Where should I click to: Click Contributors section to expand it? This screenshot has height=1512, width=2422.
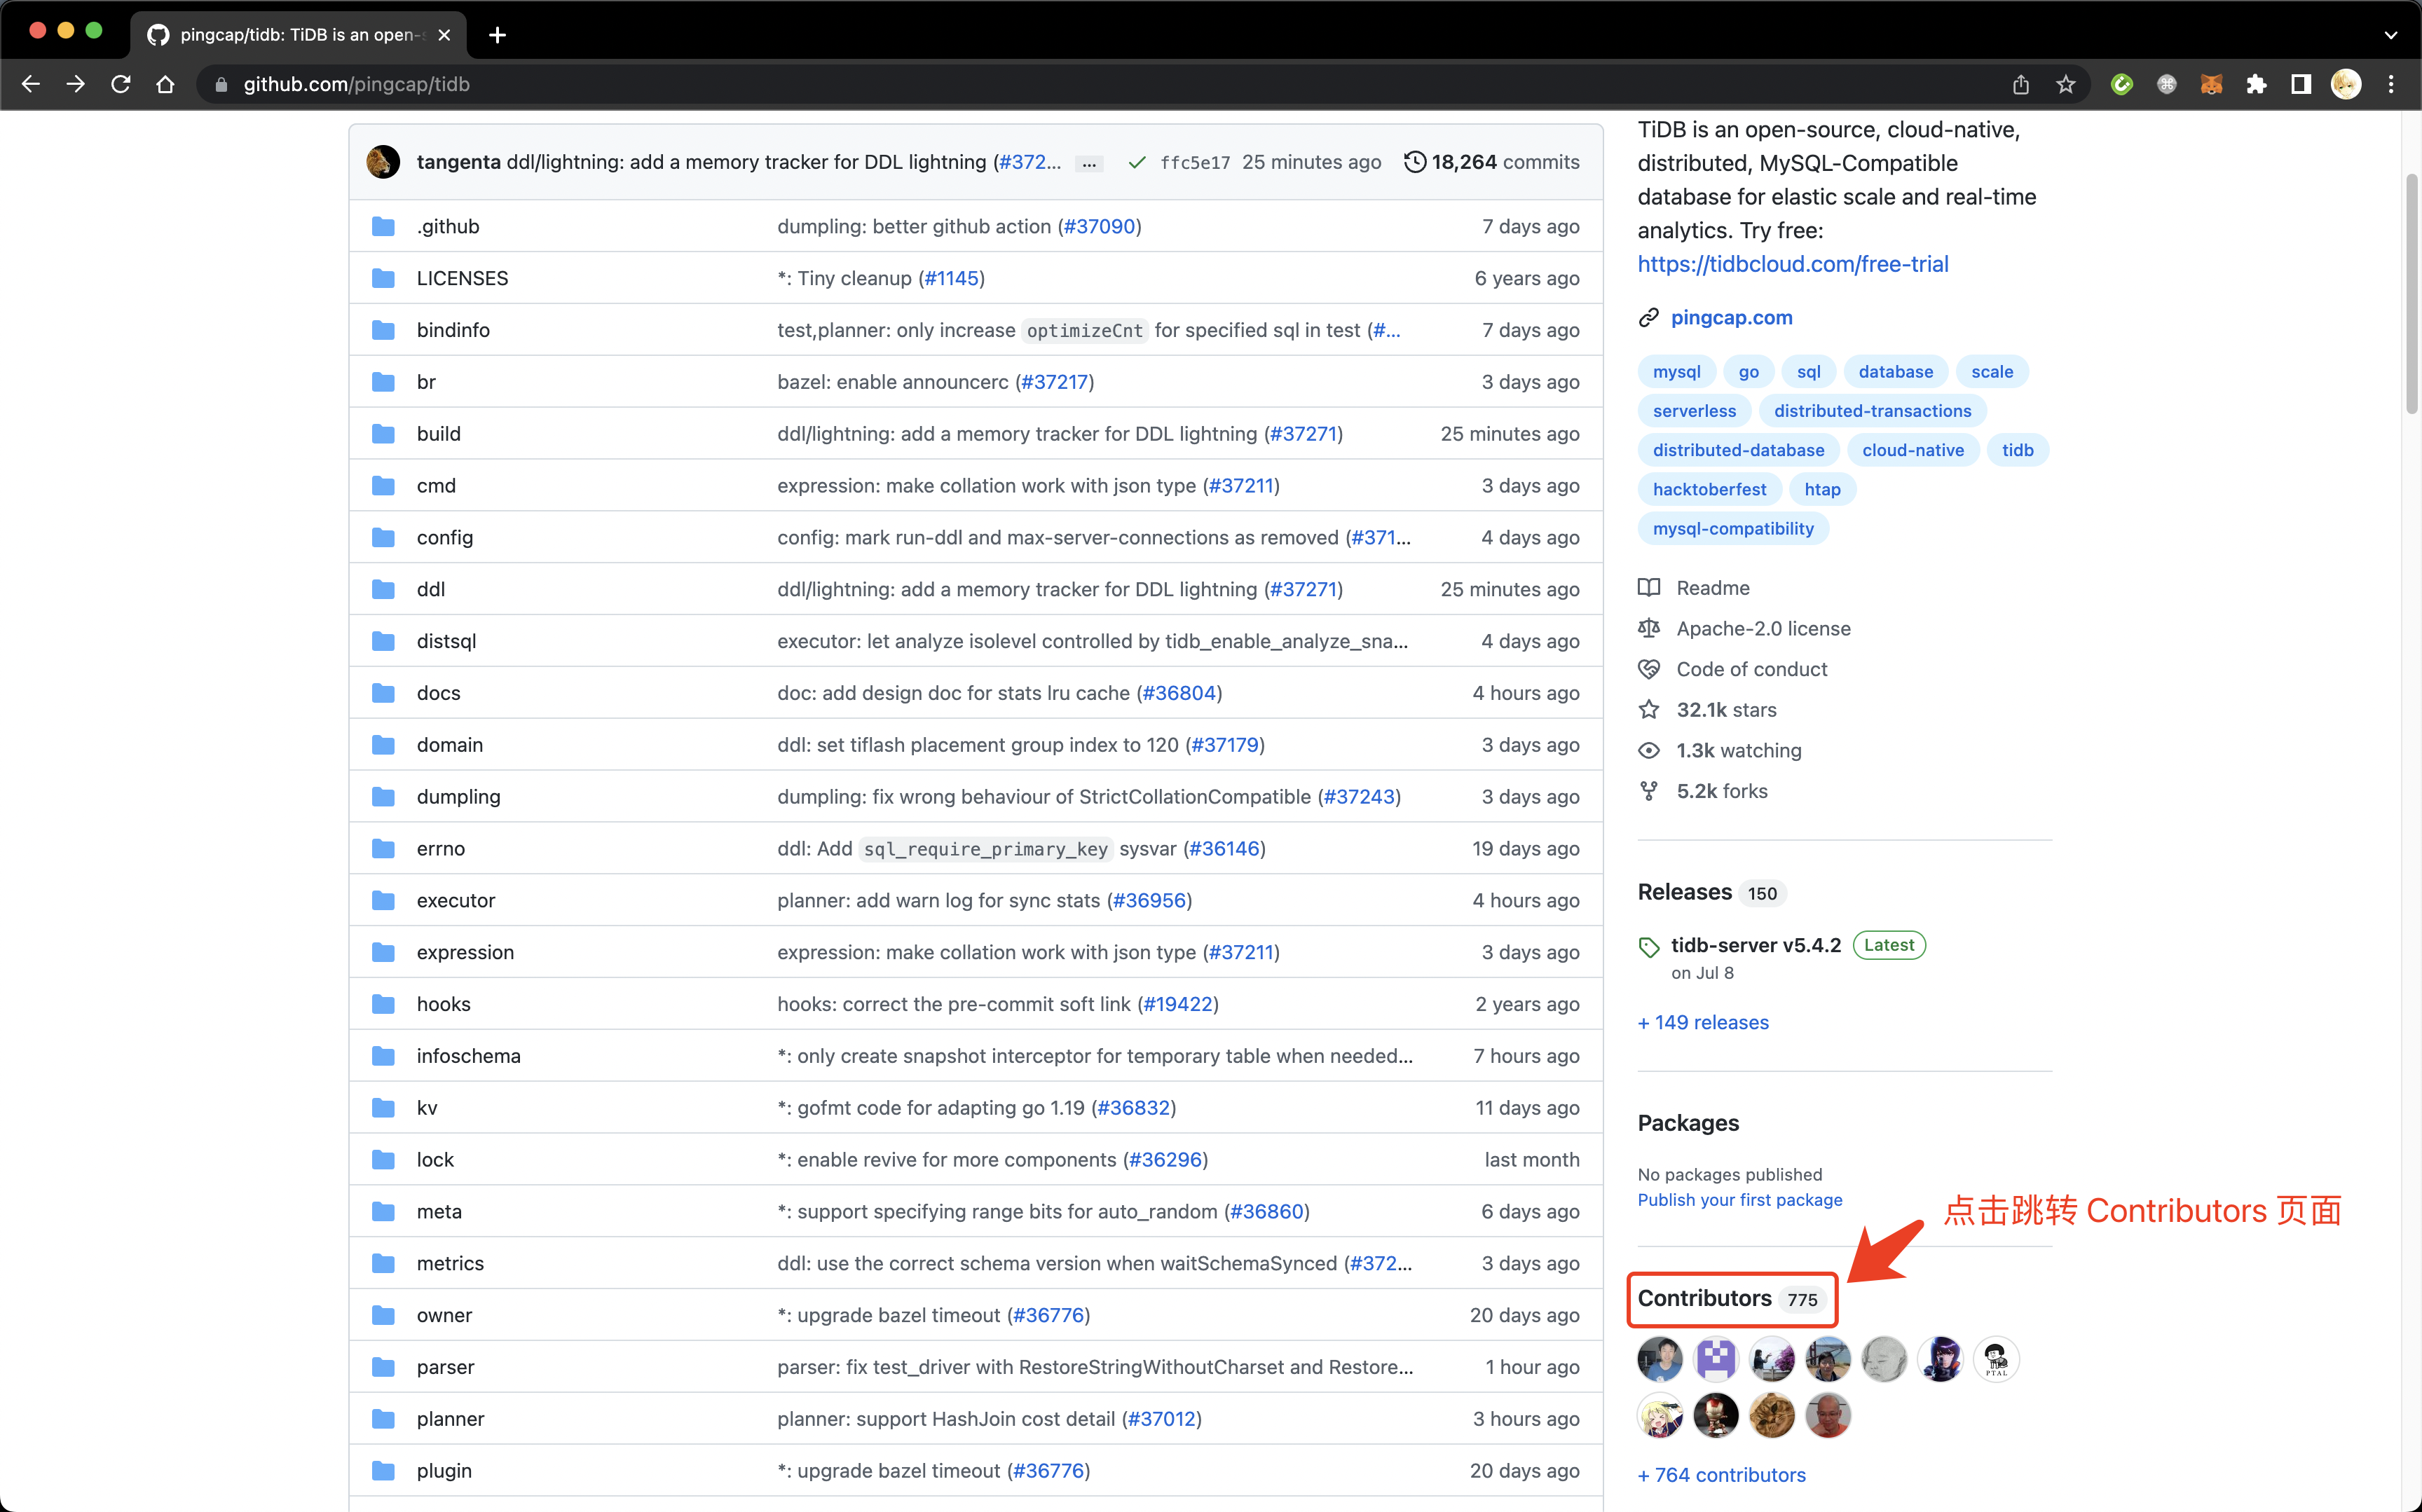(x=1730, y=1298)
